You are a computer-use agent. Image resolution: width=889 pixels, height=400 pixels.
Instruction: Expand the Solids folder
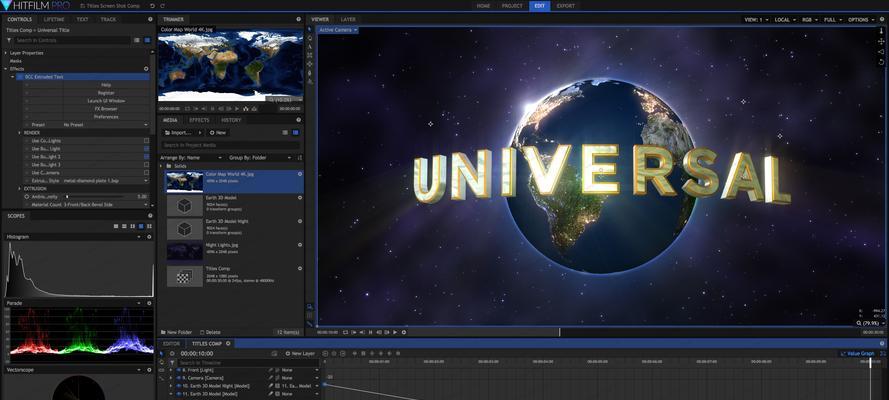[162, 166]
